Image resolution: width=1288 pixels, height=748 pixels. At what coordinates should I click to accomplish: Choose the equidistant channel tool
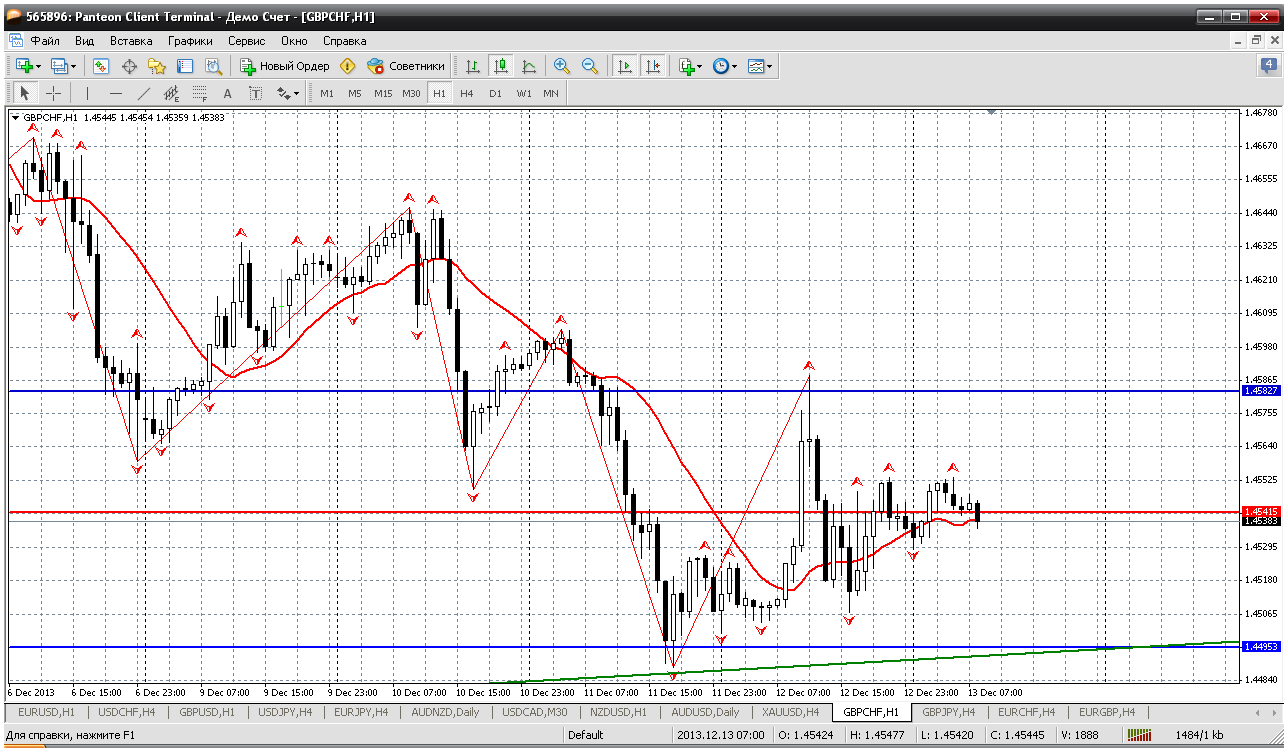[x=171, y=93]
